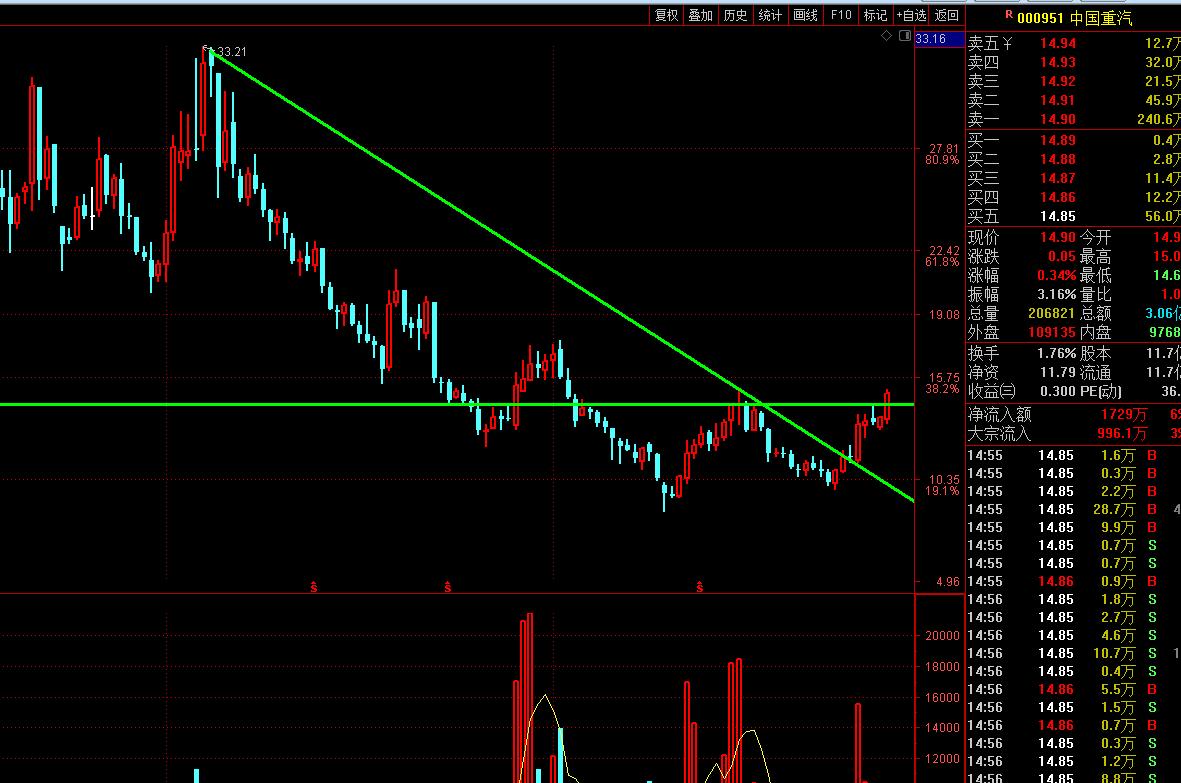Open the 历史 history view
Viewport: 1181px width, 783px height.
735,15
